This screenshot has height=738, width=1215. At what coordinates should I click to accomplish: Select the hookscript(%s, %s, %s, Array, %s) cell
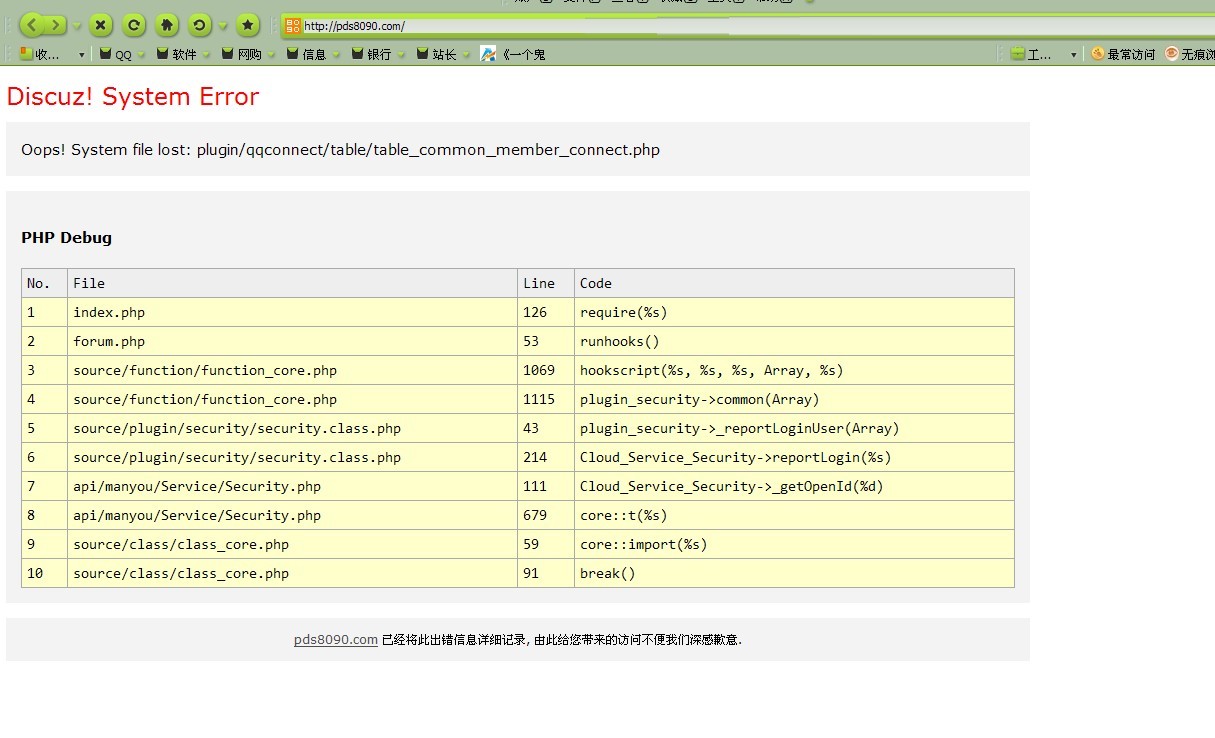coord(794,370)
